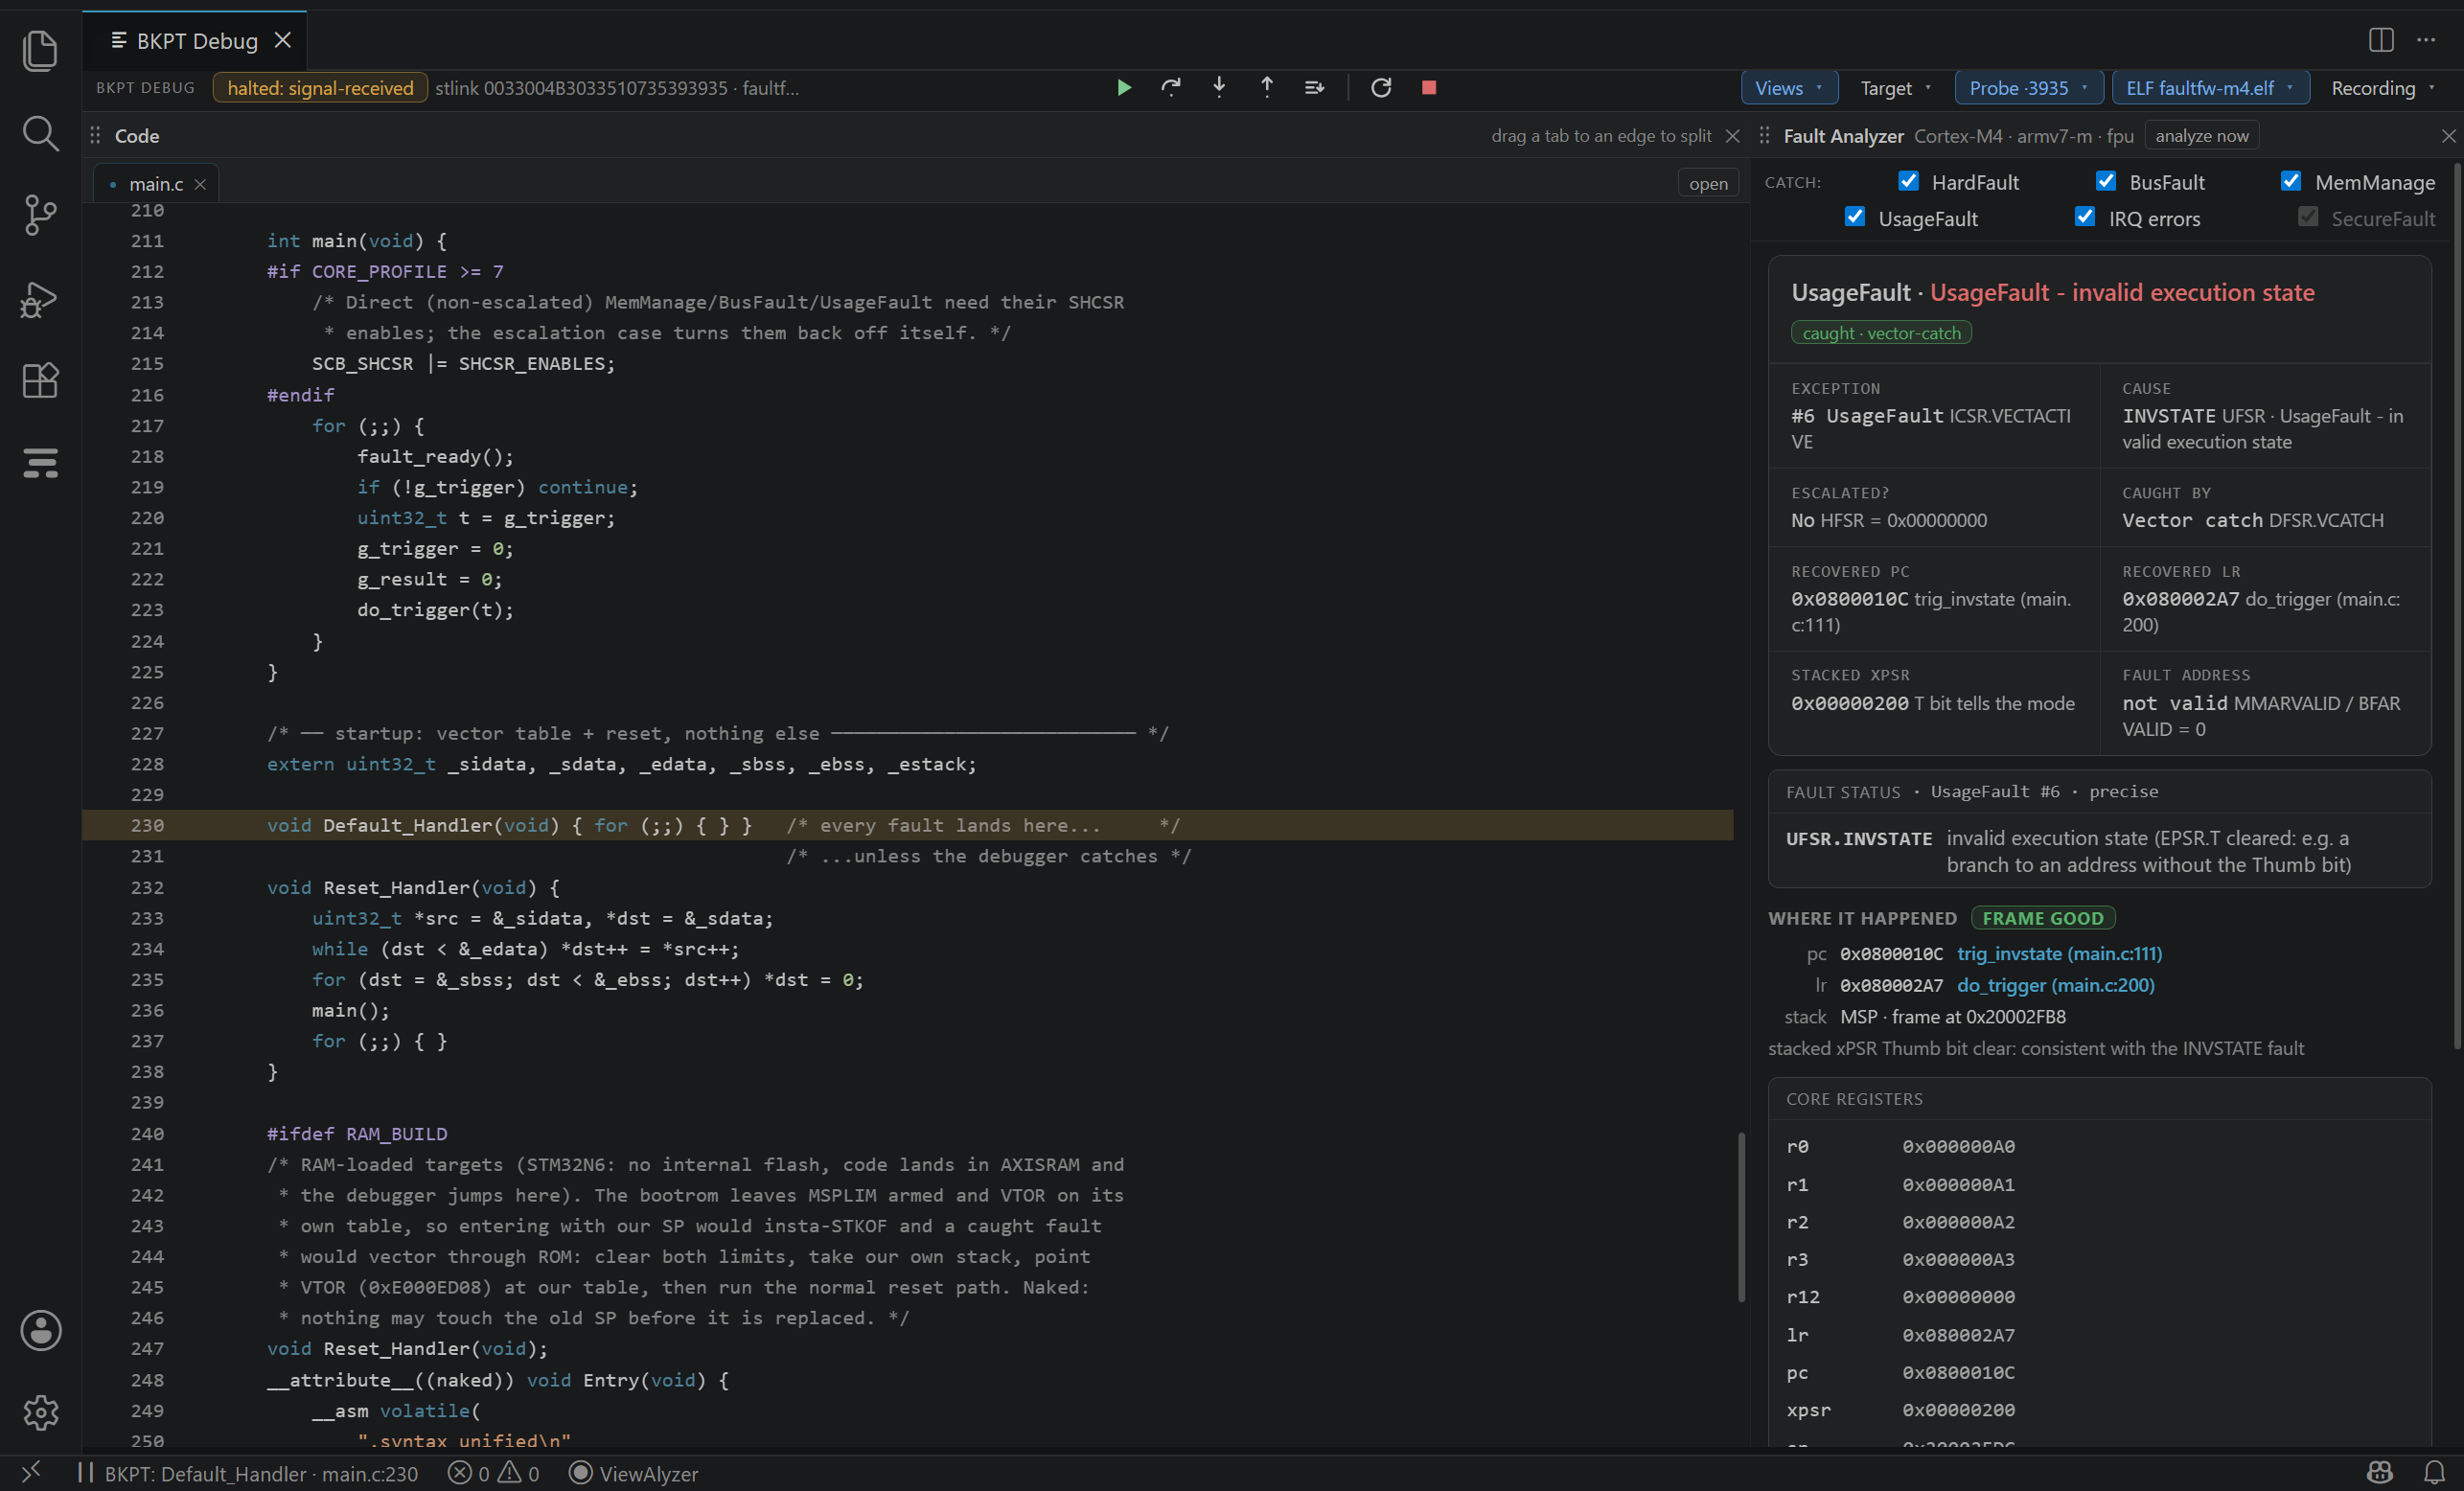Select the xpsr register value 0x00000200
Screen dimensions: 2464x1491
coord(1958,1410)
